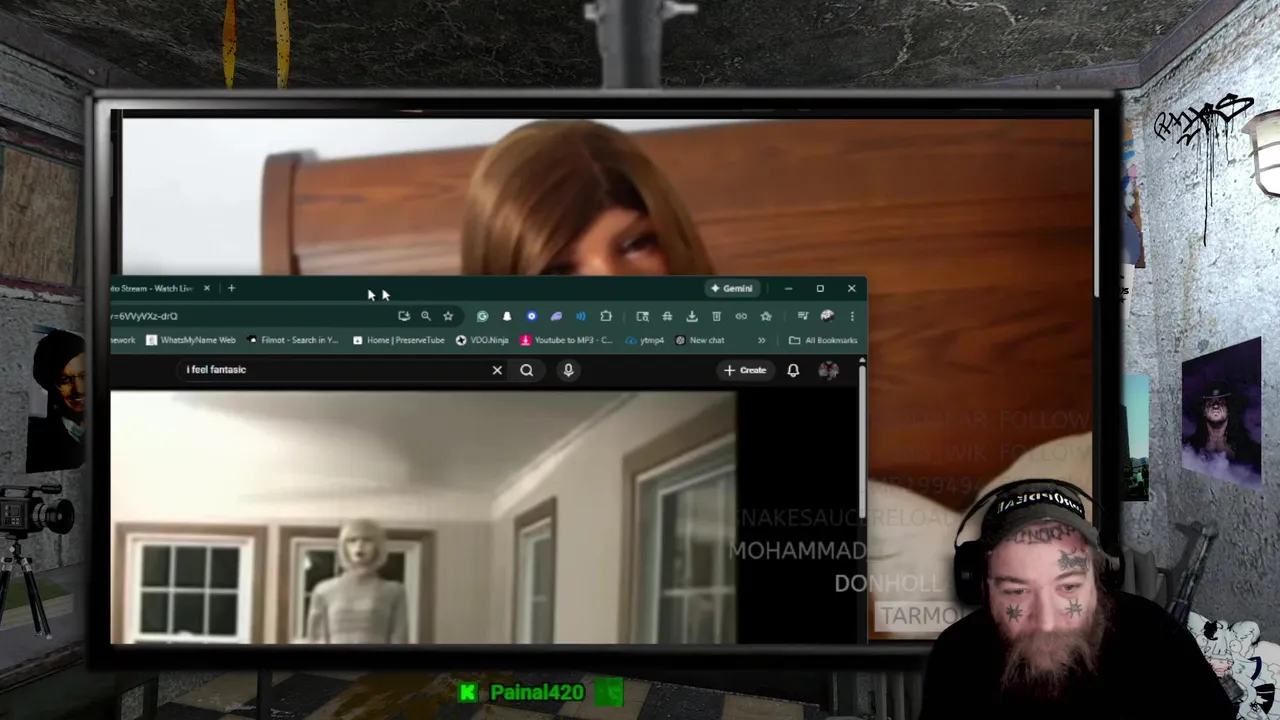The height and width of the screenshot is (720, 1280).
Task: Click the zoom magnifier icon in address bar
Action: tap(426, 316)
